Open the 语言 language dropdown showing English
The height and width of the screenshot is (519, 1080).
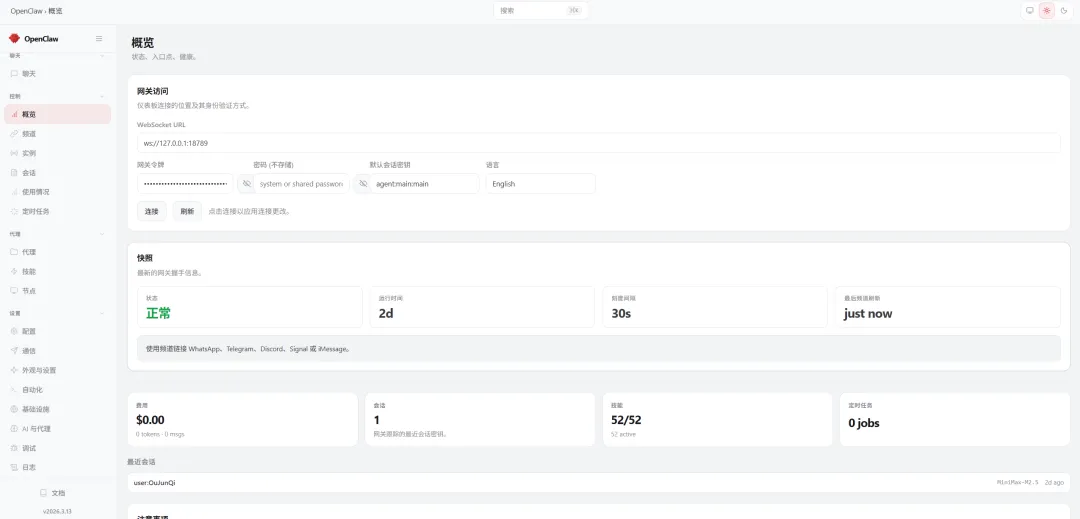(x=540, y=184)
